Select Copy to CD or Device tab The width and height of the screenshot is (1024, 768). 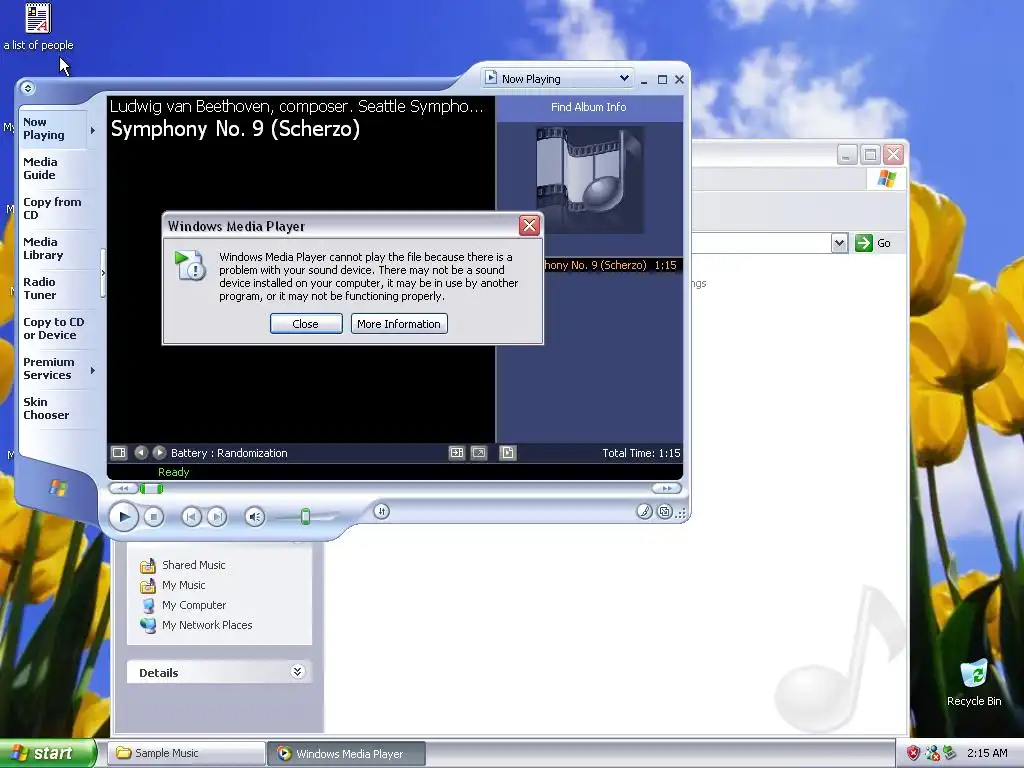(x=54, y=328)
